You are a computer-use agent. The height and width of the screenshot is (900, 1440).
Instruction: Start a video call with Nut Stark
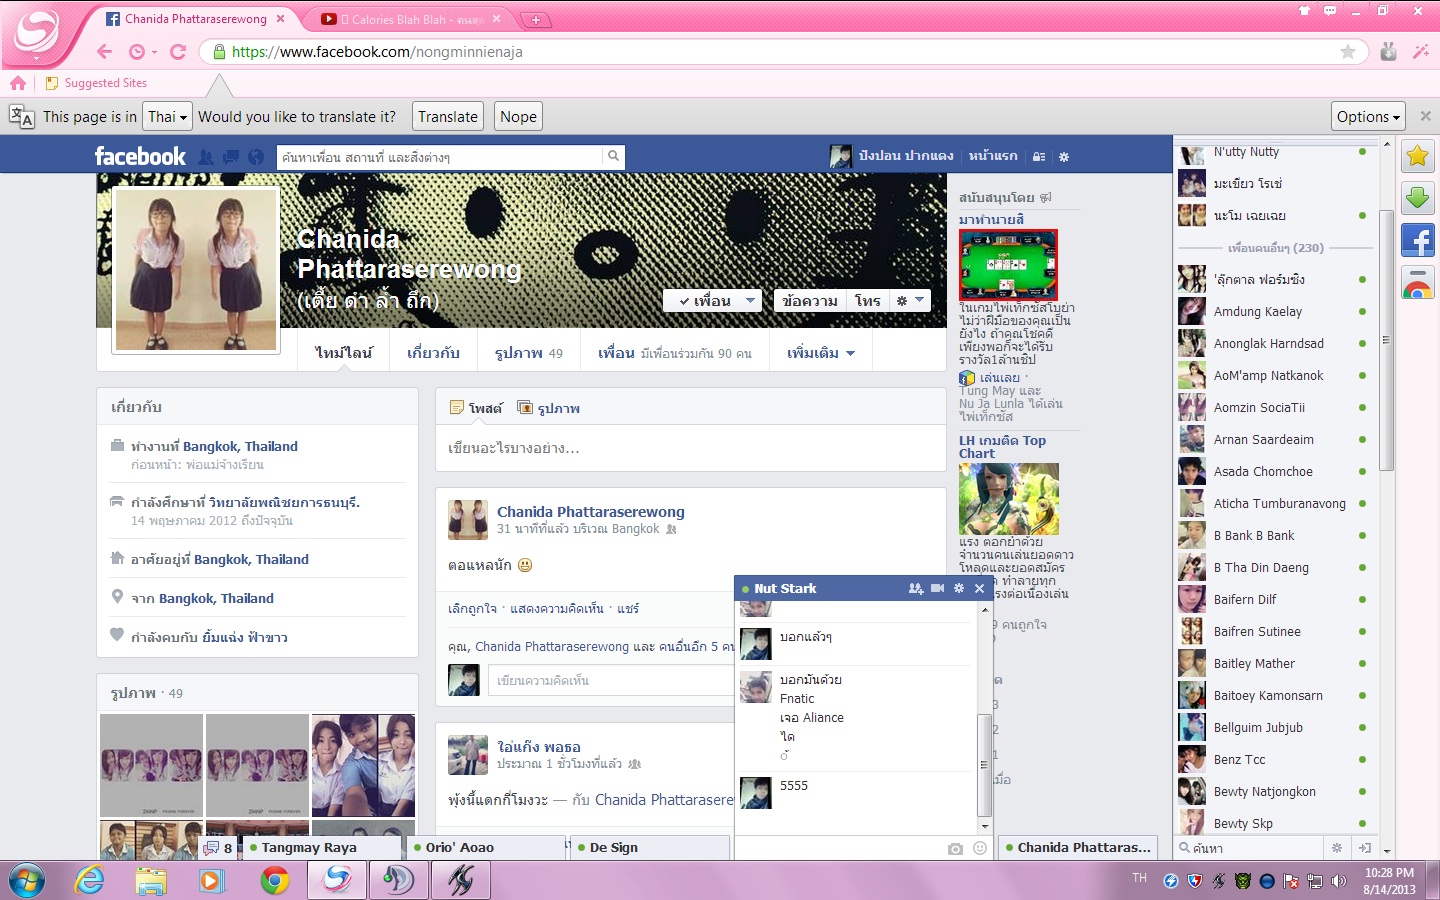coord(938,588)
